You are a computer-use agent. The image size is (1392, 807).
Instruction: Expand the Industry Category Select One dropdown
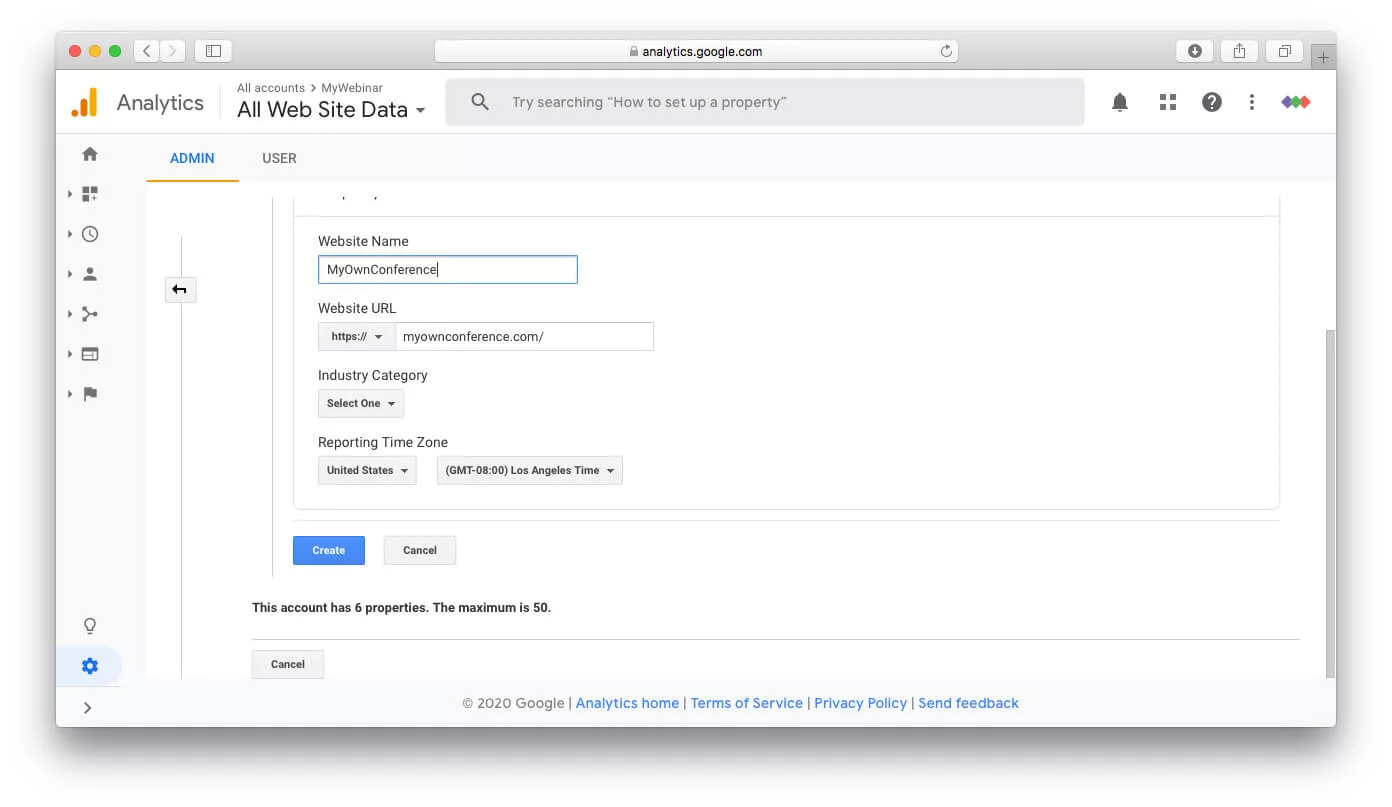coord(360,403)
